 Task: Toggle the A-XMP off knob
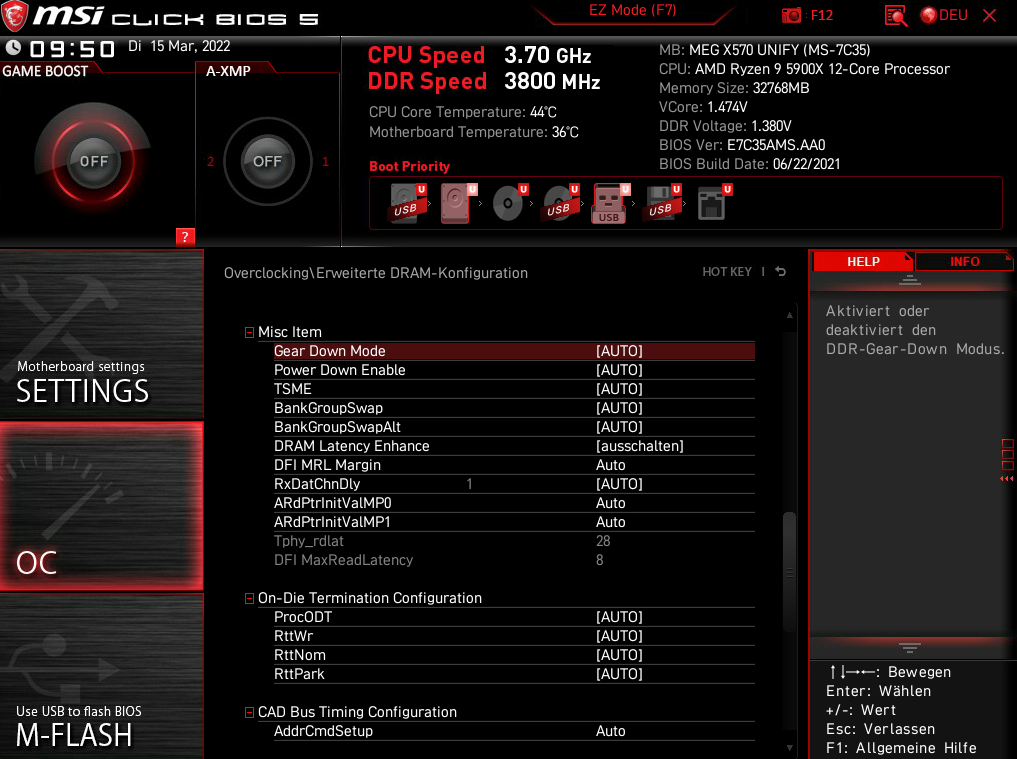pyautogui.click(x=267, y=161)
